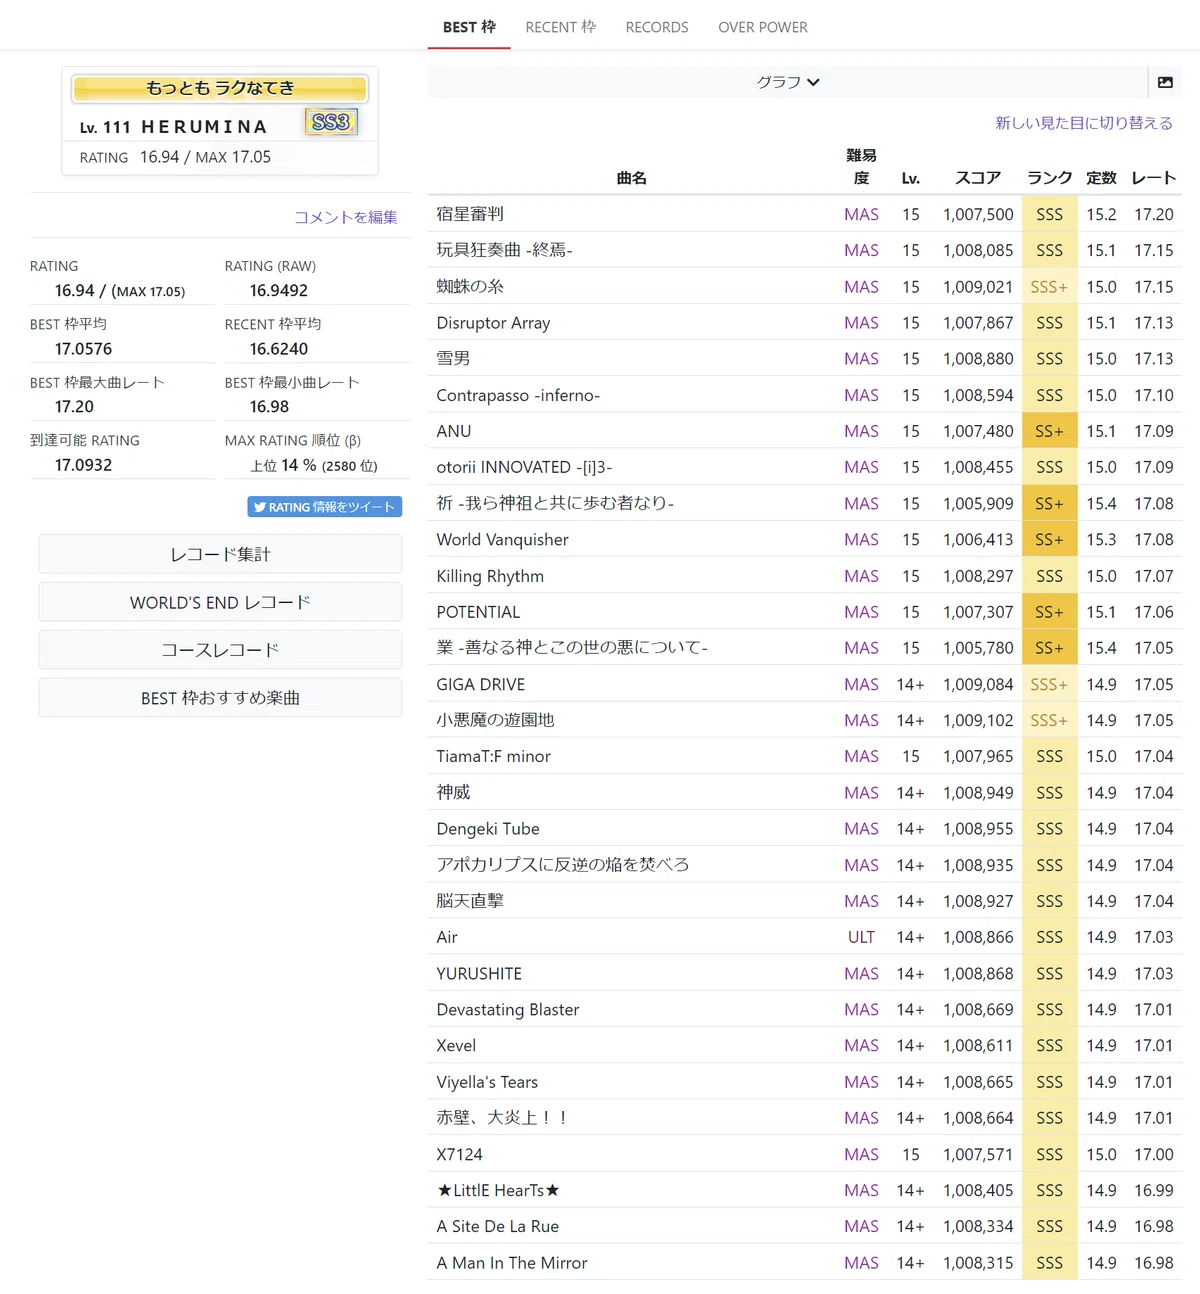The height and width of the screenshot is (1294, 1200).
Task: Tweet rating info with RATING 情報をツイート button
Action: [325, 507]
